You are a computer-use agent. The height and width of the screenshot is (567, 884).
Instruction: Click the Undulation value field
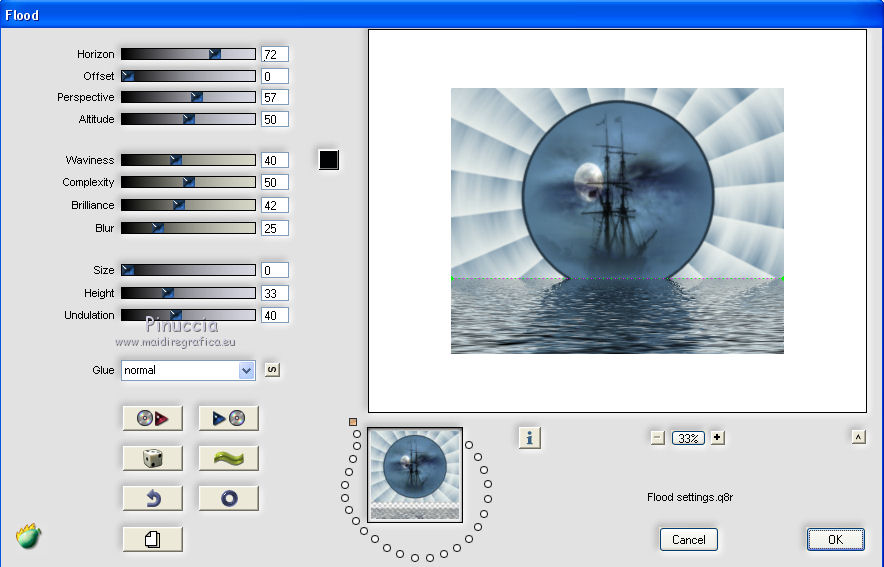coord(275,315)
